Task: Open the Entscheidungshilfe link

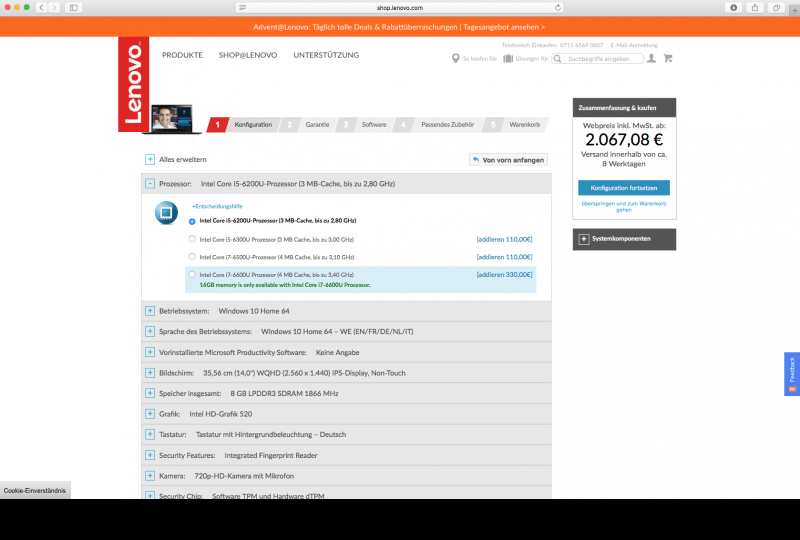Action: [x=217, y=206]
